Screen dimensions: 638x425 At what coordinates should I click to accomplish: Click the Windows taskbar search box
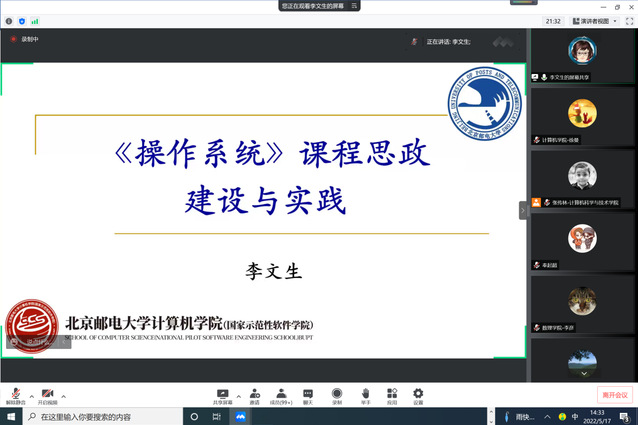100,416
